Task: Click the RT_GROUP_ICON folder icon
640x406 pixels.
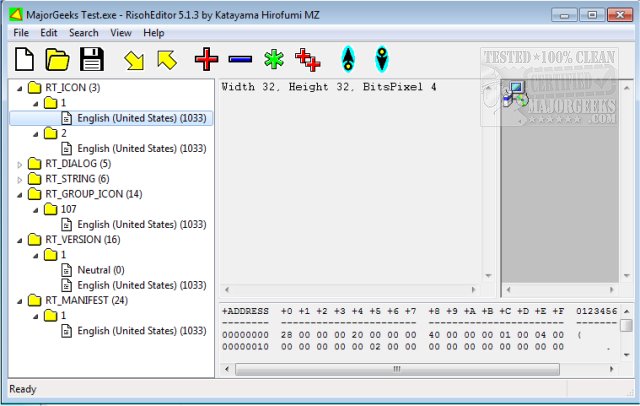Action: (35, 194)
